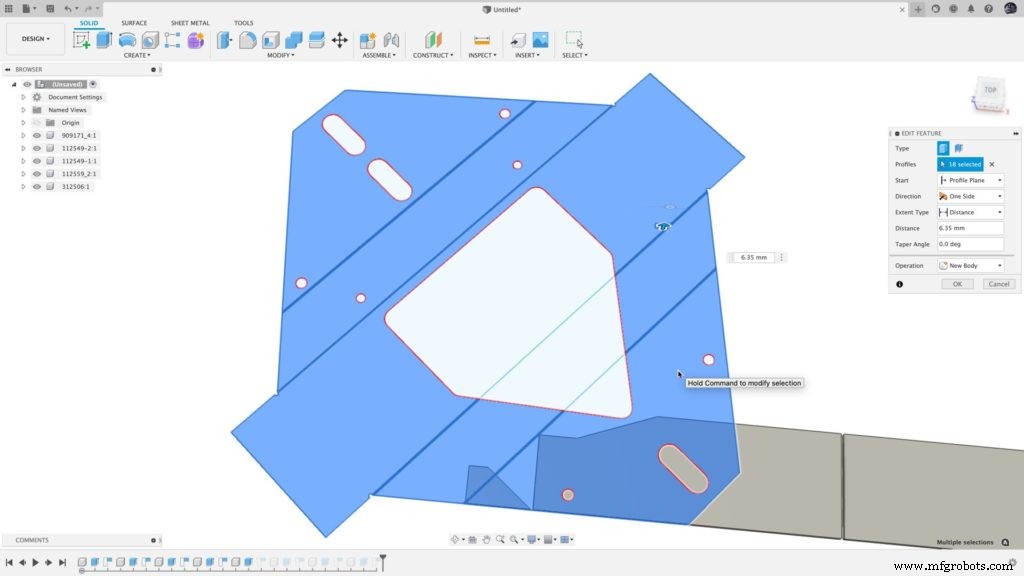Open the Direction dropdown set to One Side
The height and width of the screenshot is (576, 1024).
[968, 196]
